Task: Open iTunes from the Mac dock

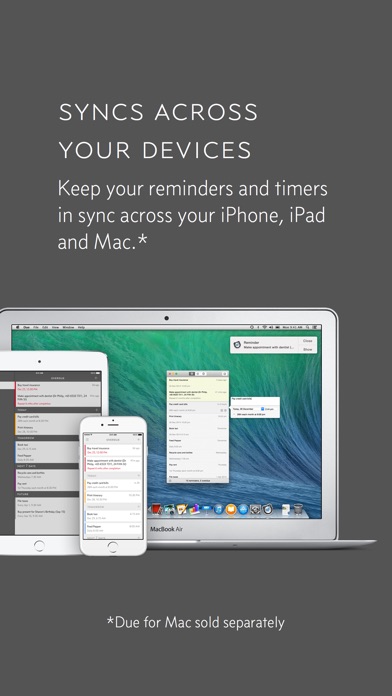Action: click(x=219, y=509)
